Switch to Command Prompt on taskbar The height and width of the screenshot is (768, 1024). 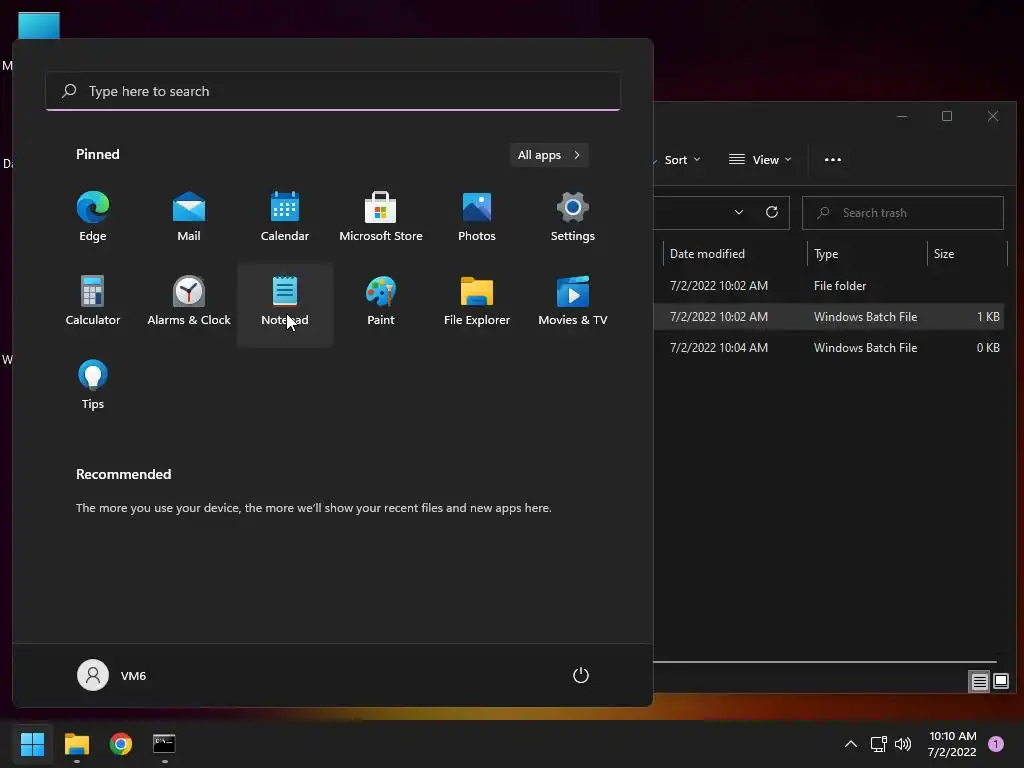[165, 744]
